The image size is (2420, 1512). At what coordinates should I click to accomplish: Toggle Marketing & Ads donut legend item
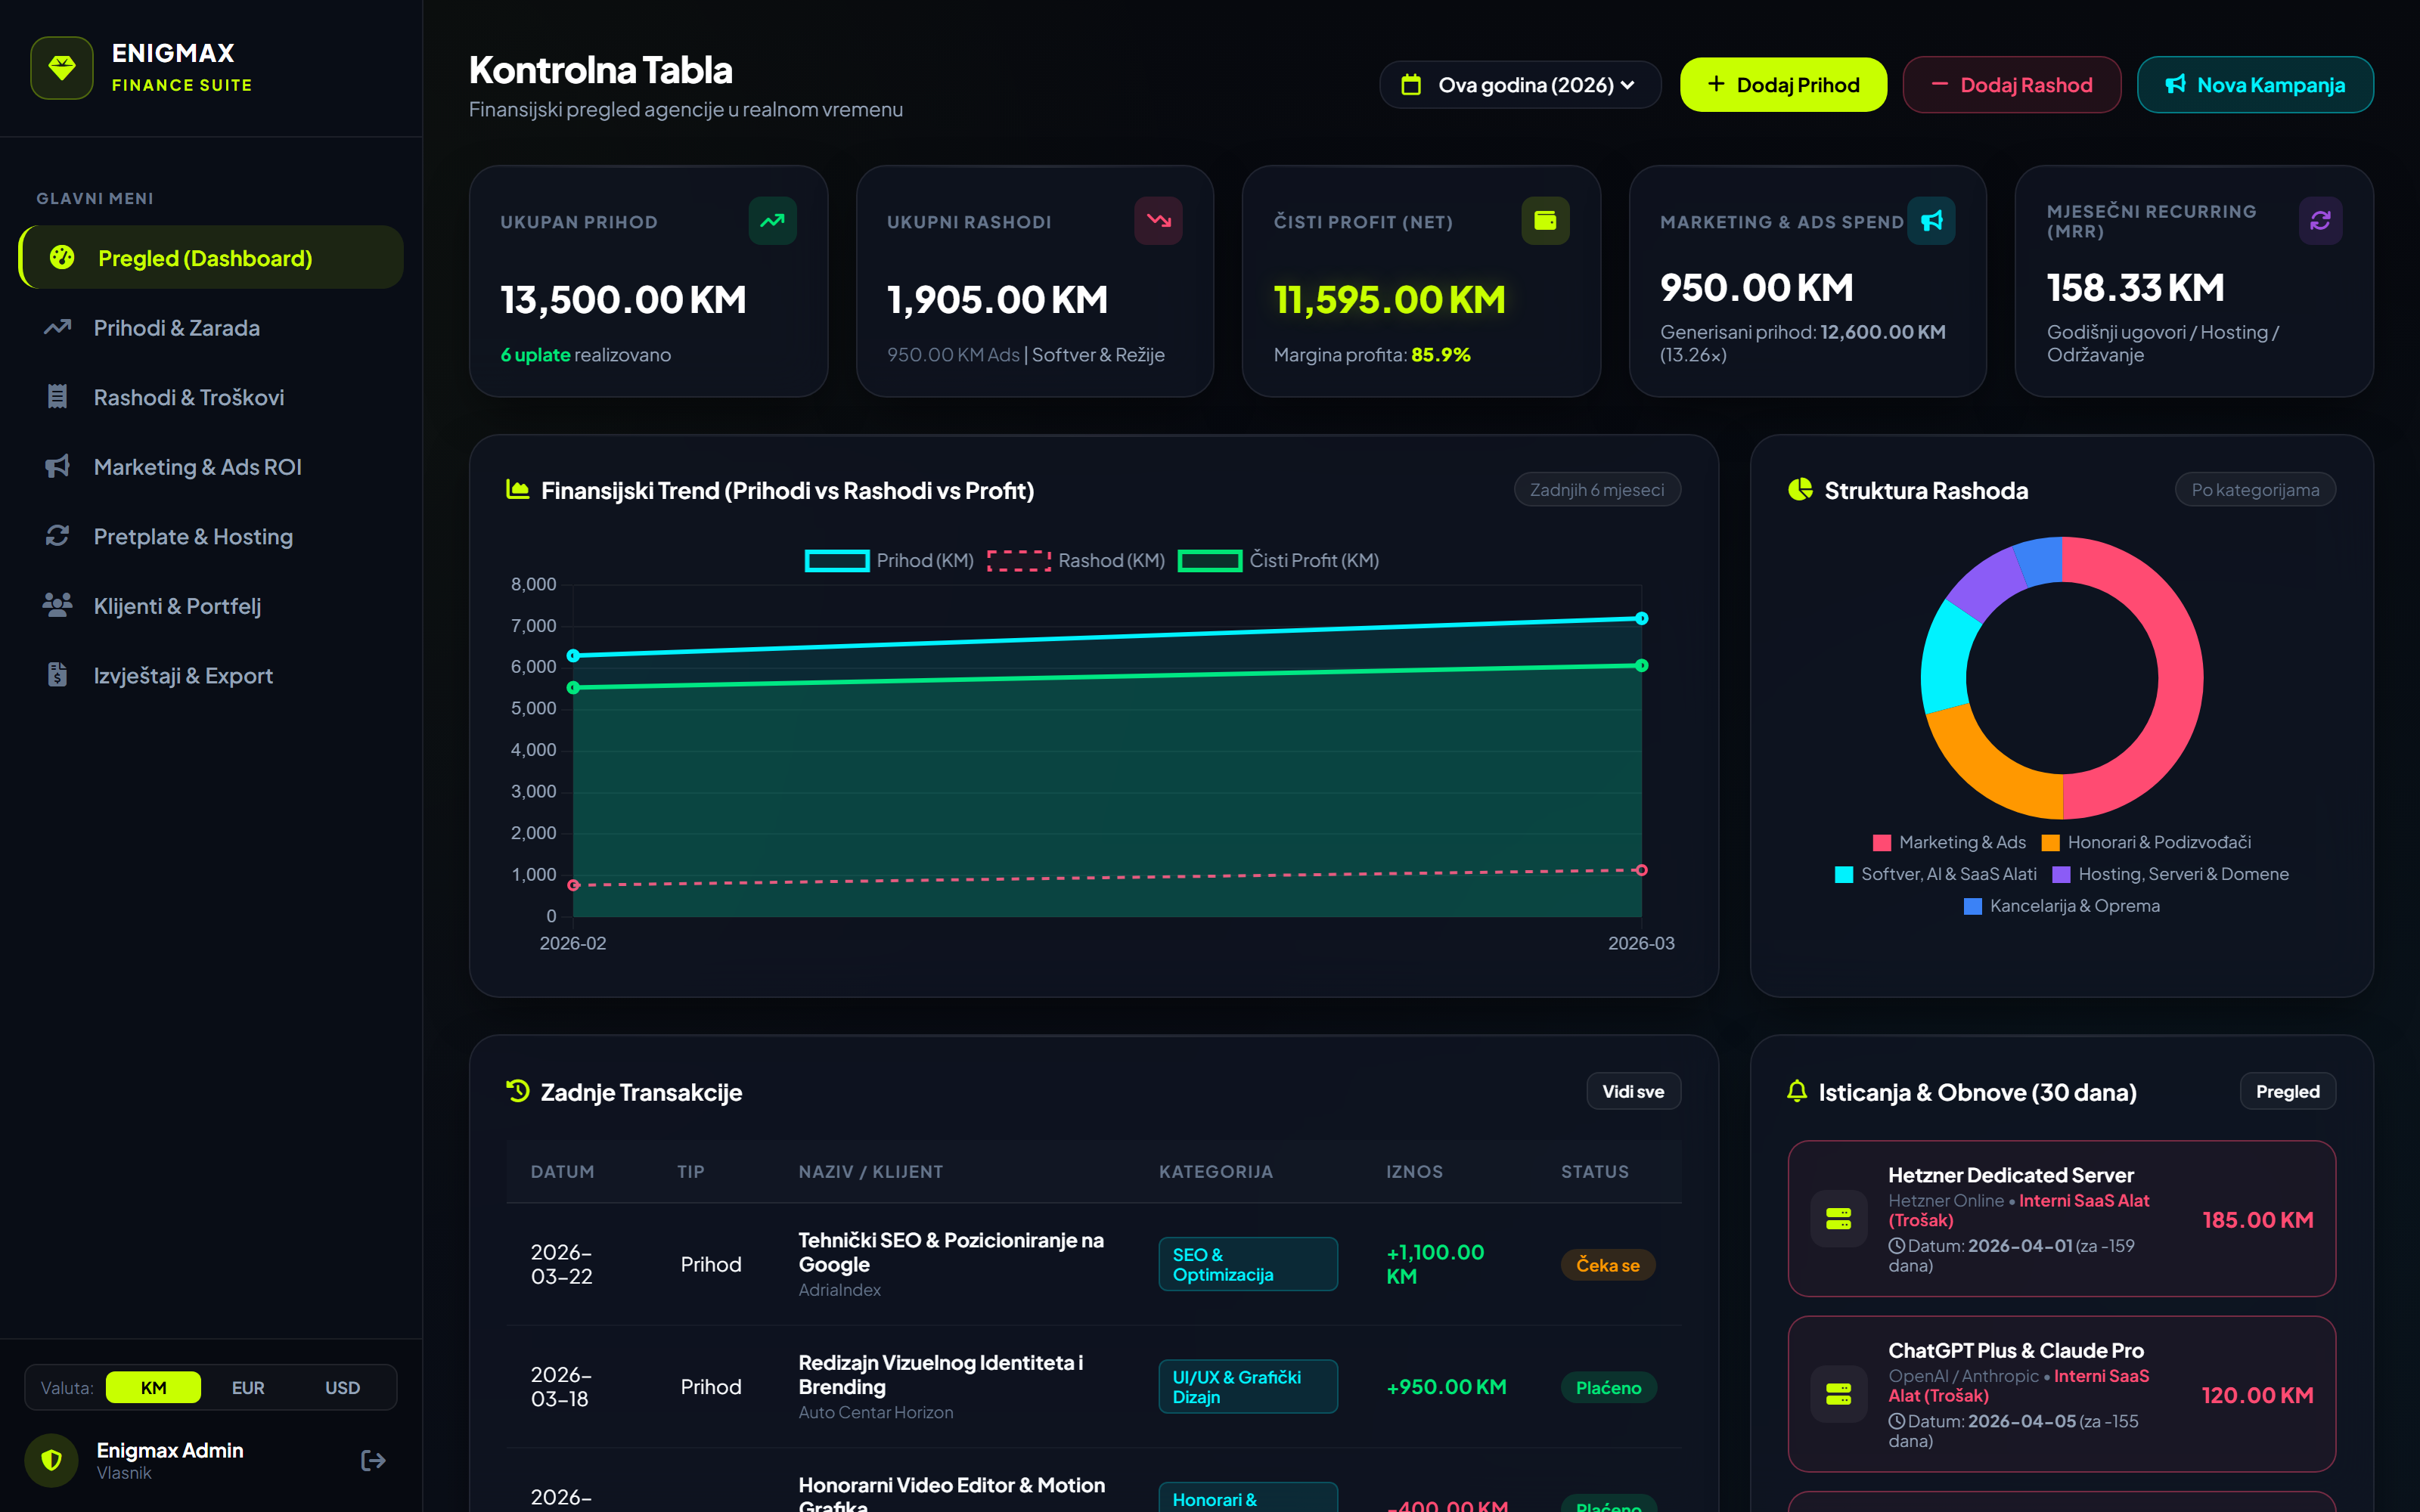pos(1949,843)
